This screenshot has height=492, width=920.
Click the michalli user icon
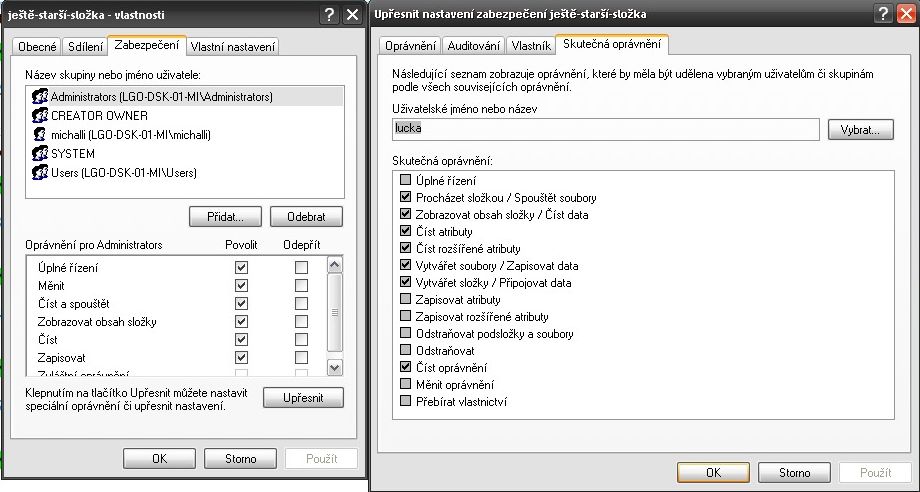[40, 134]
